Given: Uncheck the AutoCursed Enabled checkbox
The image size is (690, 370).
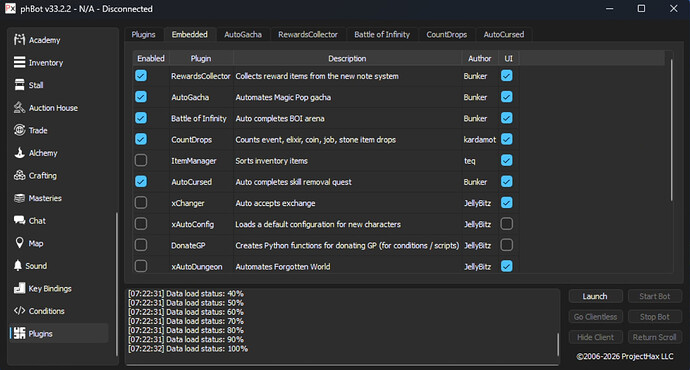Looking at the screenshot, I should [141, 181].
